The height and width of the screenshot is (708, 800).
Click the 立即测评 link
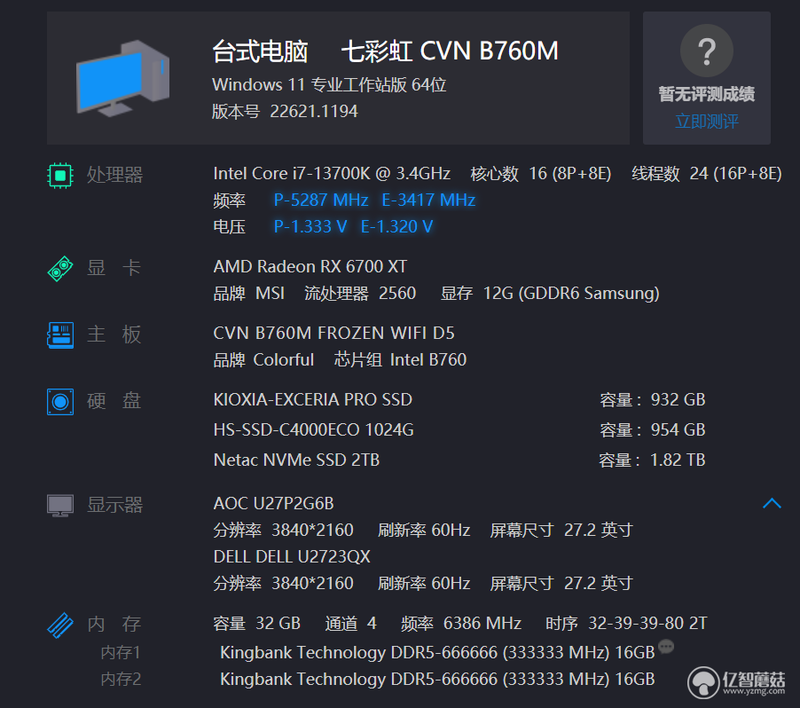coord(706,121)
